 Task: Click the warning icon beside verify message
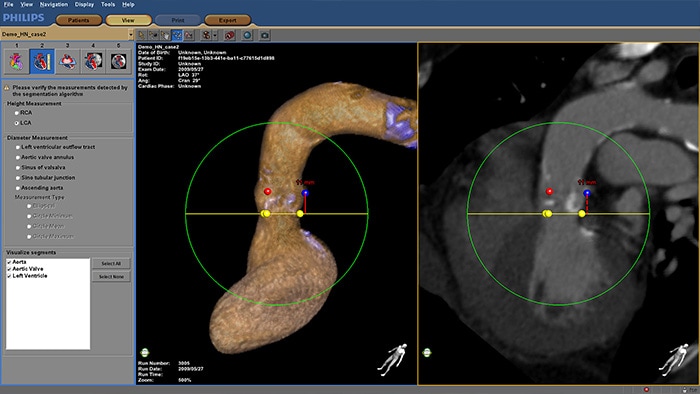click(7, 88)
